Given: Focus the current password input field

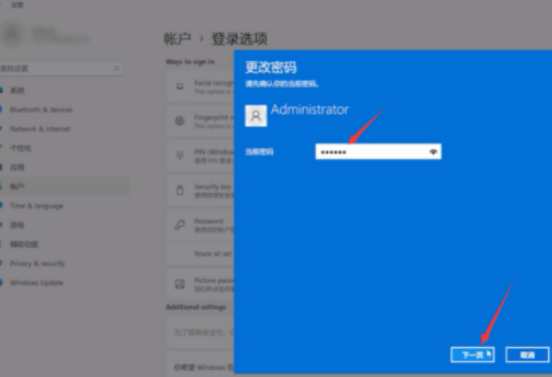Looking at the screenshot, I should pyautogui.click(x=378, y=152).
